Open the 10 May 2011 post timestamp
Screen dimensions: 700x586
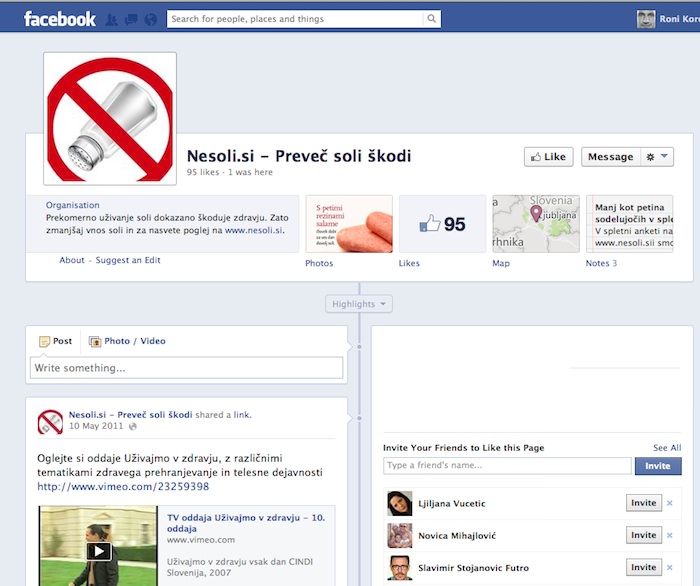tap(96, 426)
